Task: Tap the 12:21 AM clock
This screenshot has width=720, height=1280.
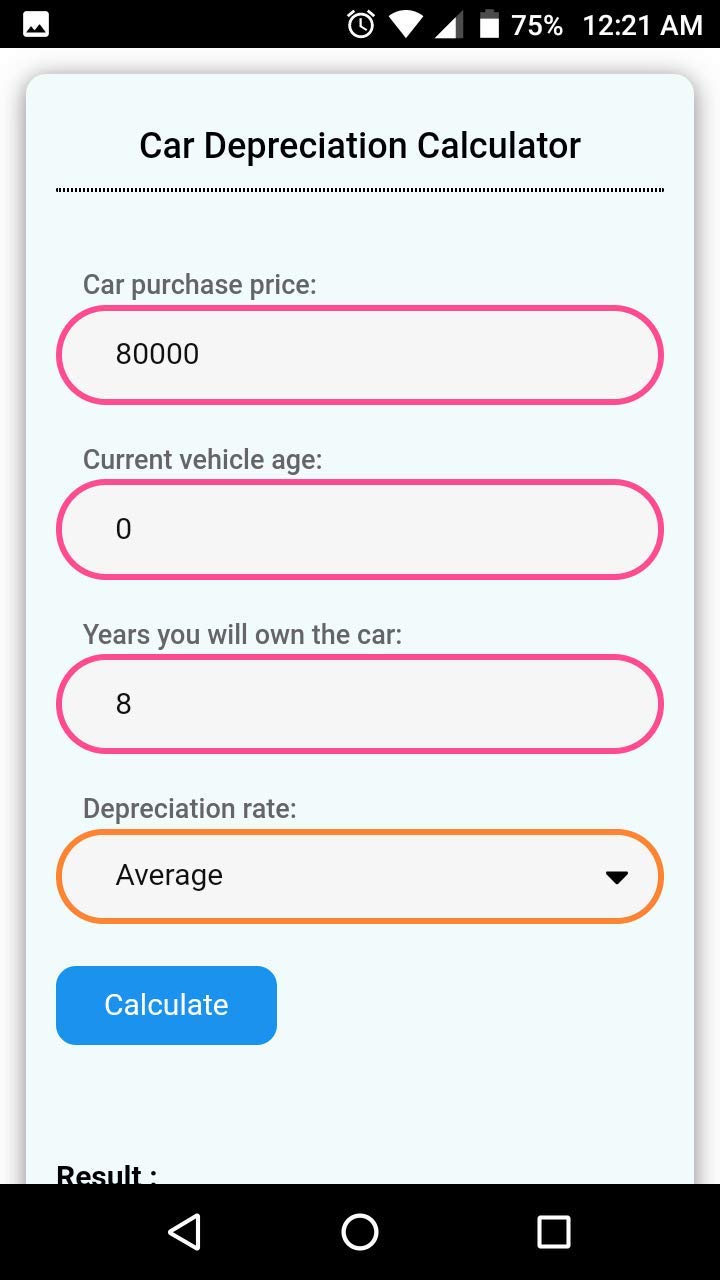Action: (x=642, y=25)
